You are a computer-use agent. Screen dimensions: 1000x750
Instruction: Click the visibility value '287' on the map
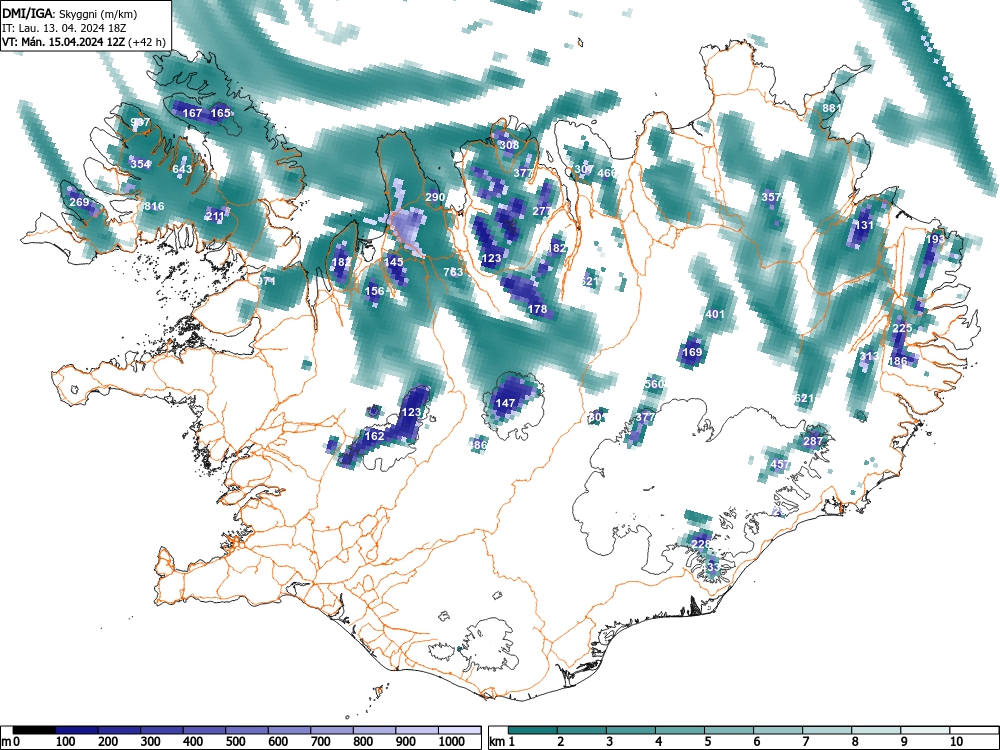coord(813,441)
